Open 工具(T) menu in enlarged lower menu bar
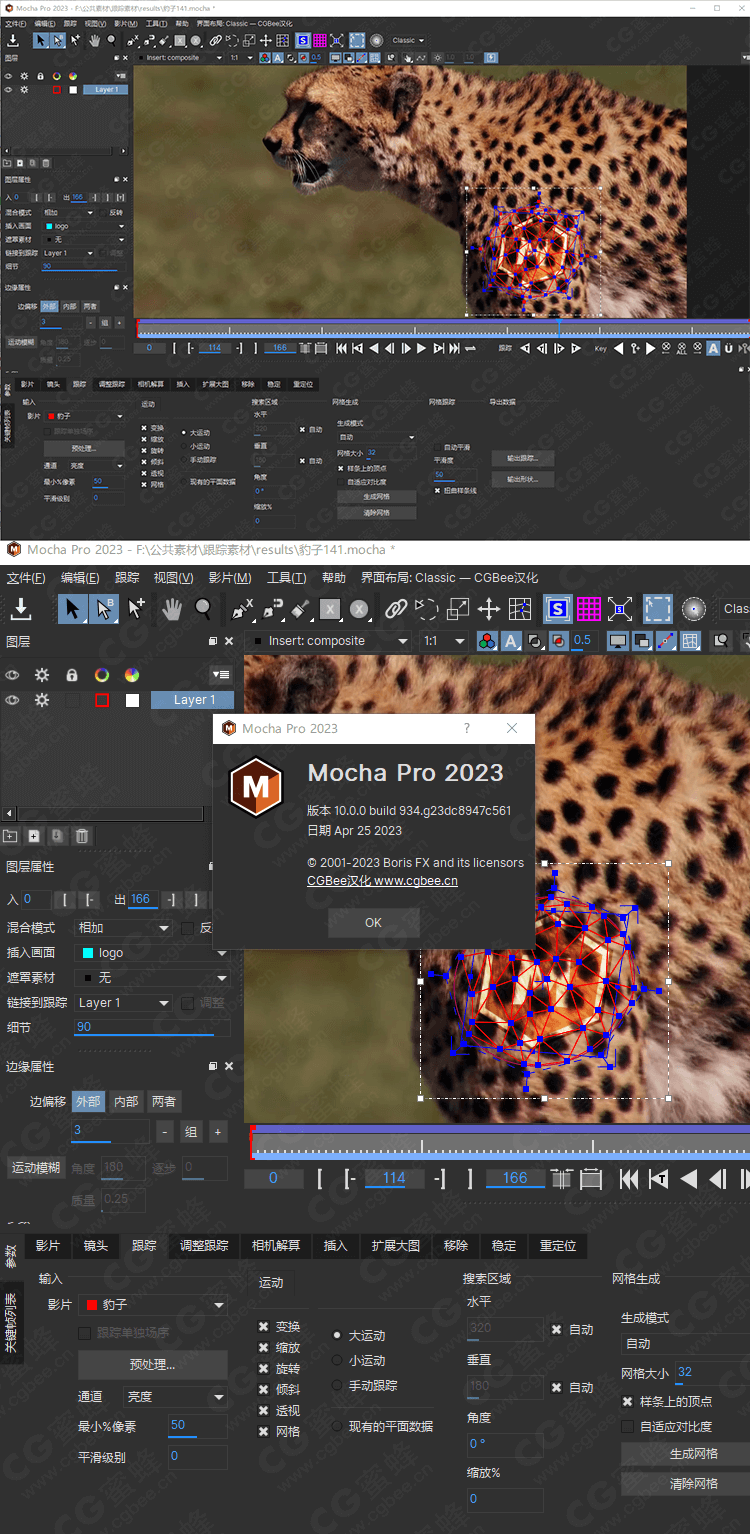The image size is (750, 1534). 286,578
